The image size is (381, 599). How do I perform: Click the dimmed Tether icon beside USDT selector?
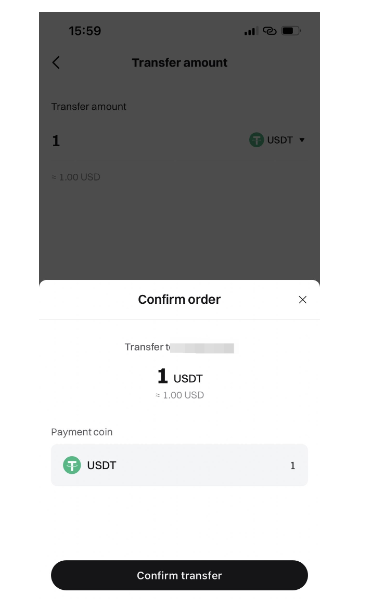256,140
